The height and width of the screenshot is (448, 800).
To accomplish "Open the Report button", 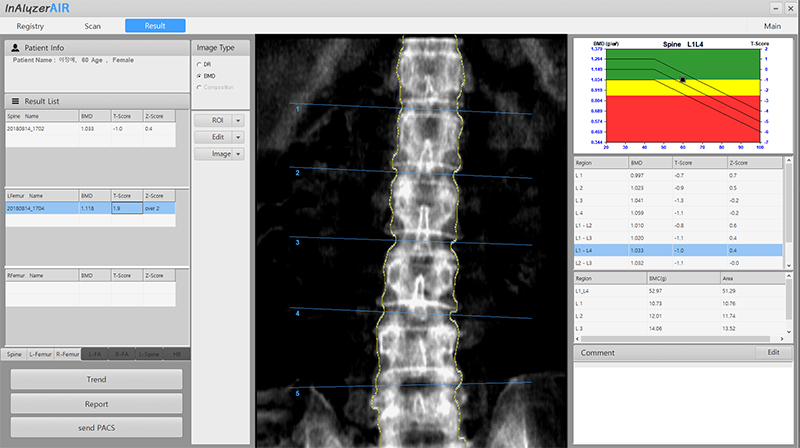I will click(97, 404).
